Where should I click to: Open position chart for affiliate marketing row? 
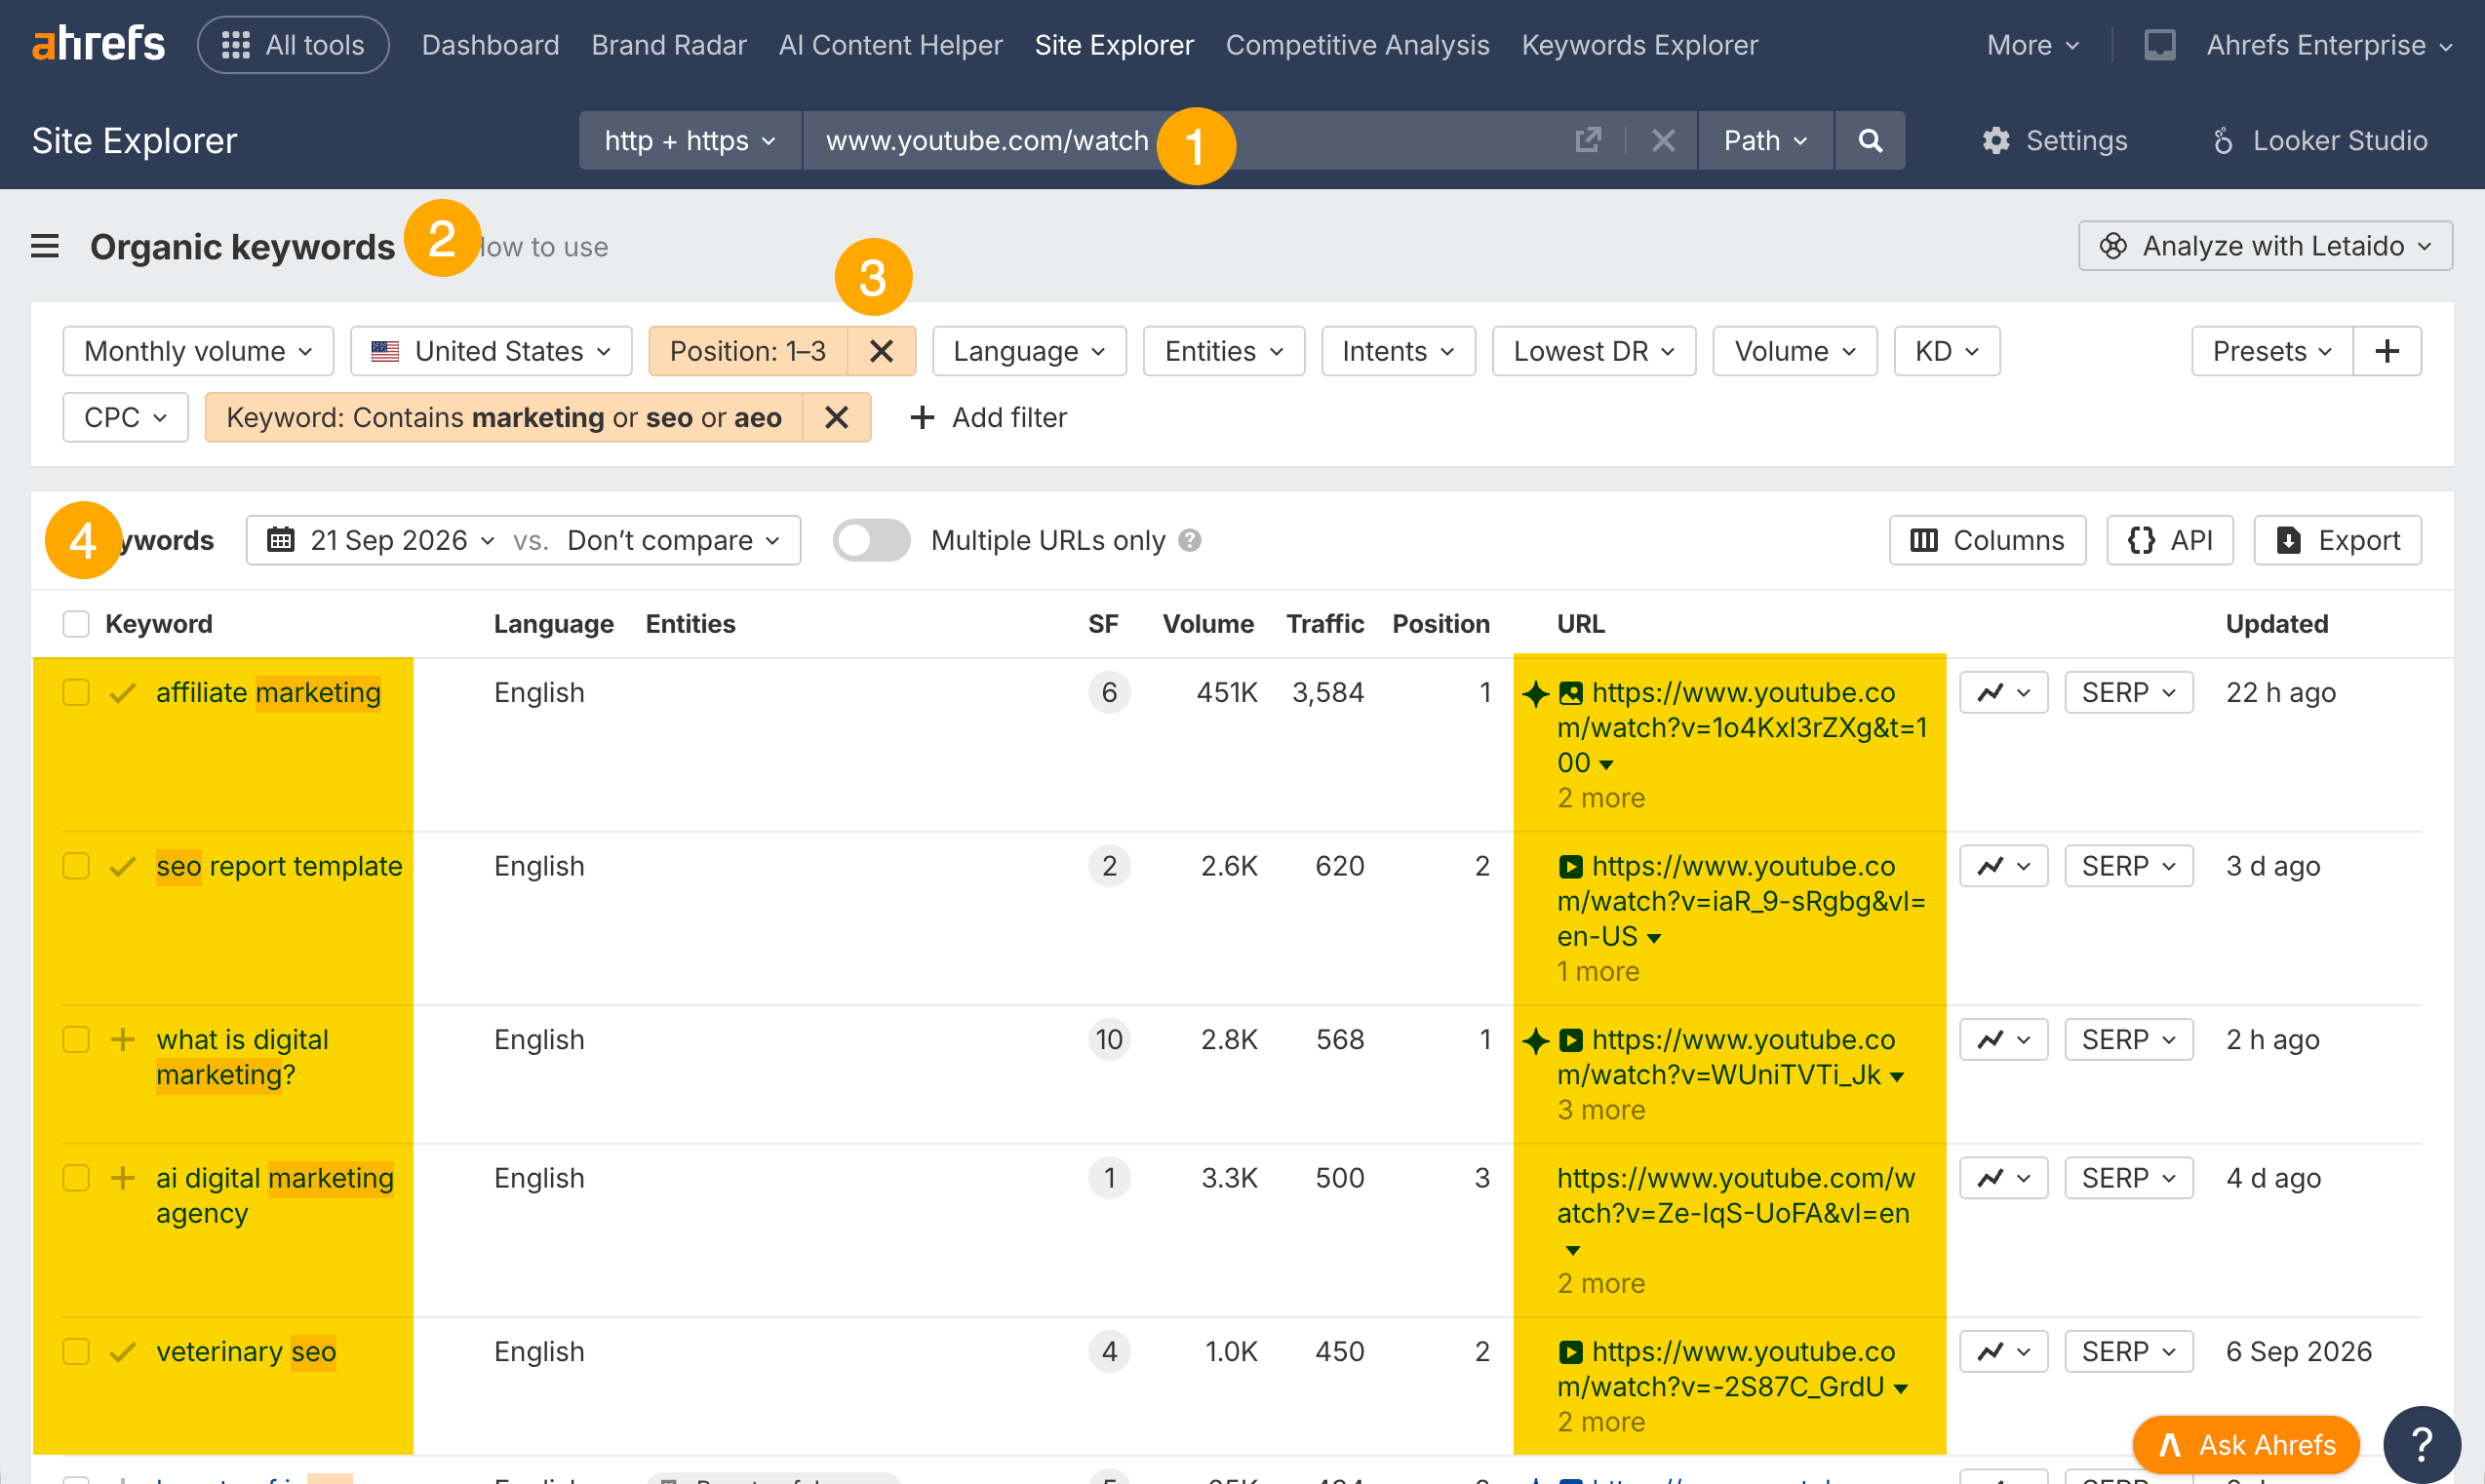coord(2004,692)
